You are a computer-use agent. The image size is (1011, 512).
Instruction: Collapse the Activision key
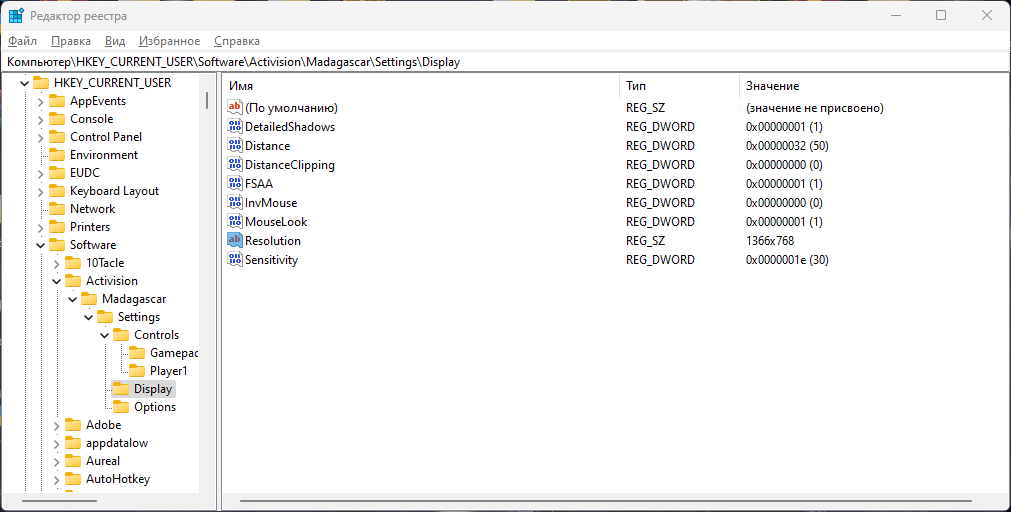(x=57, y=281)
